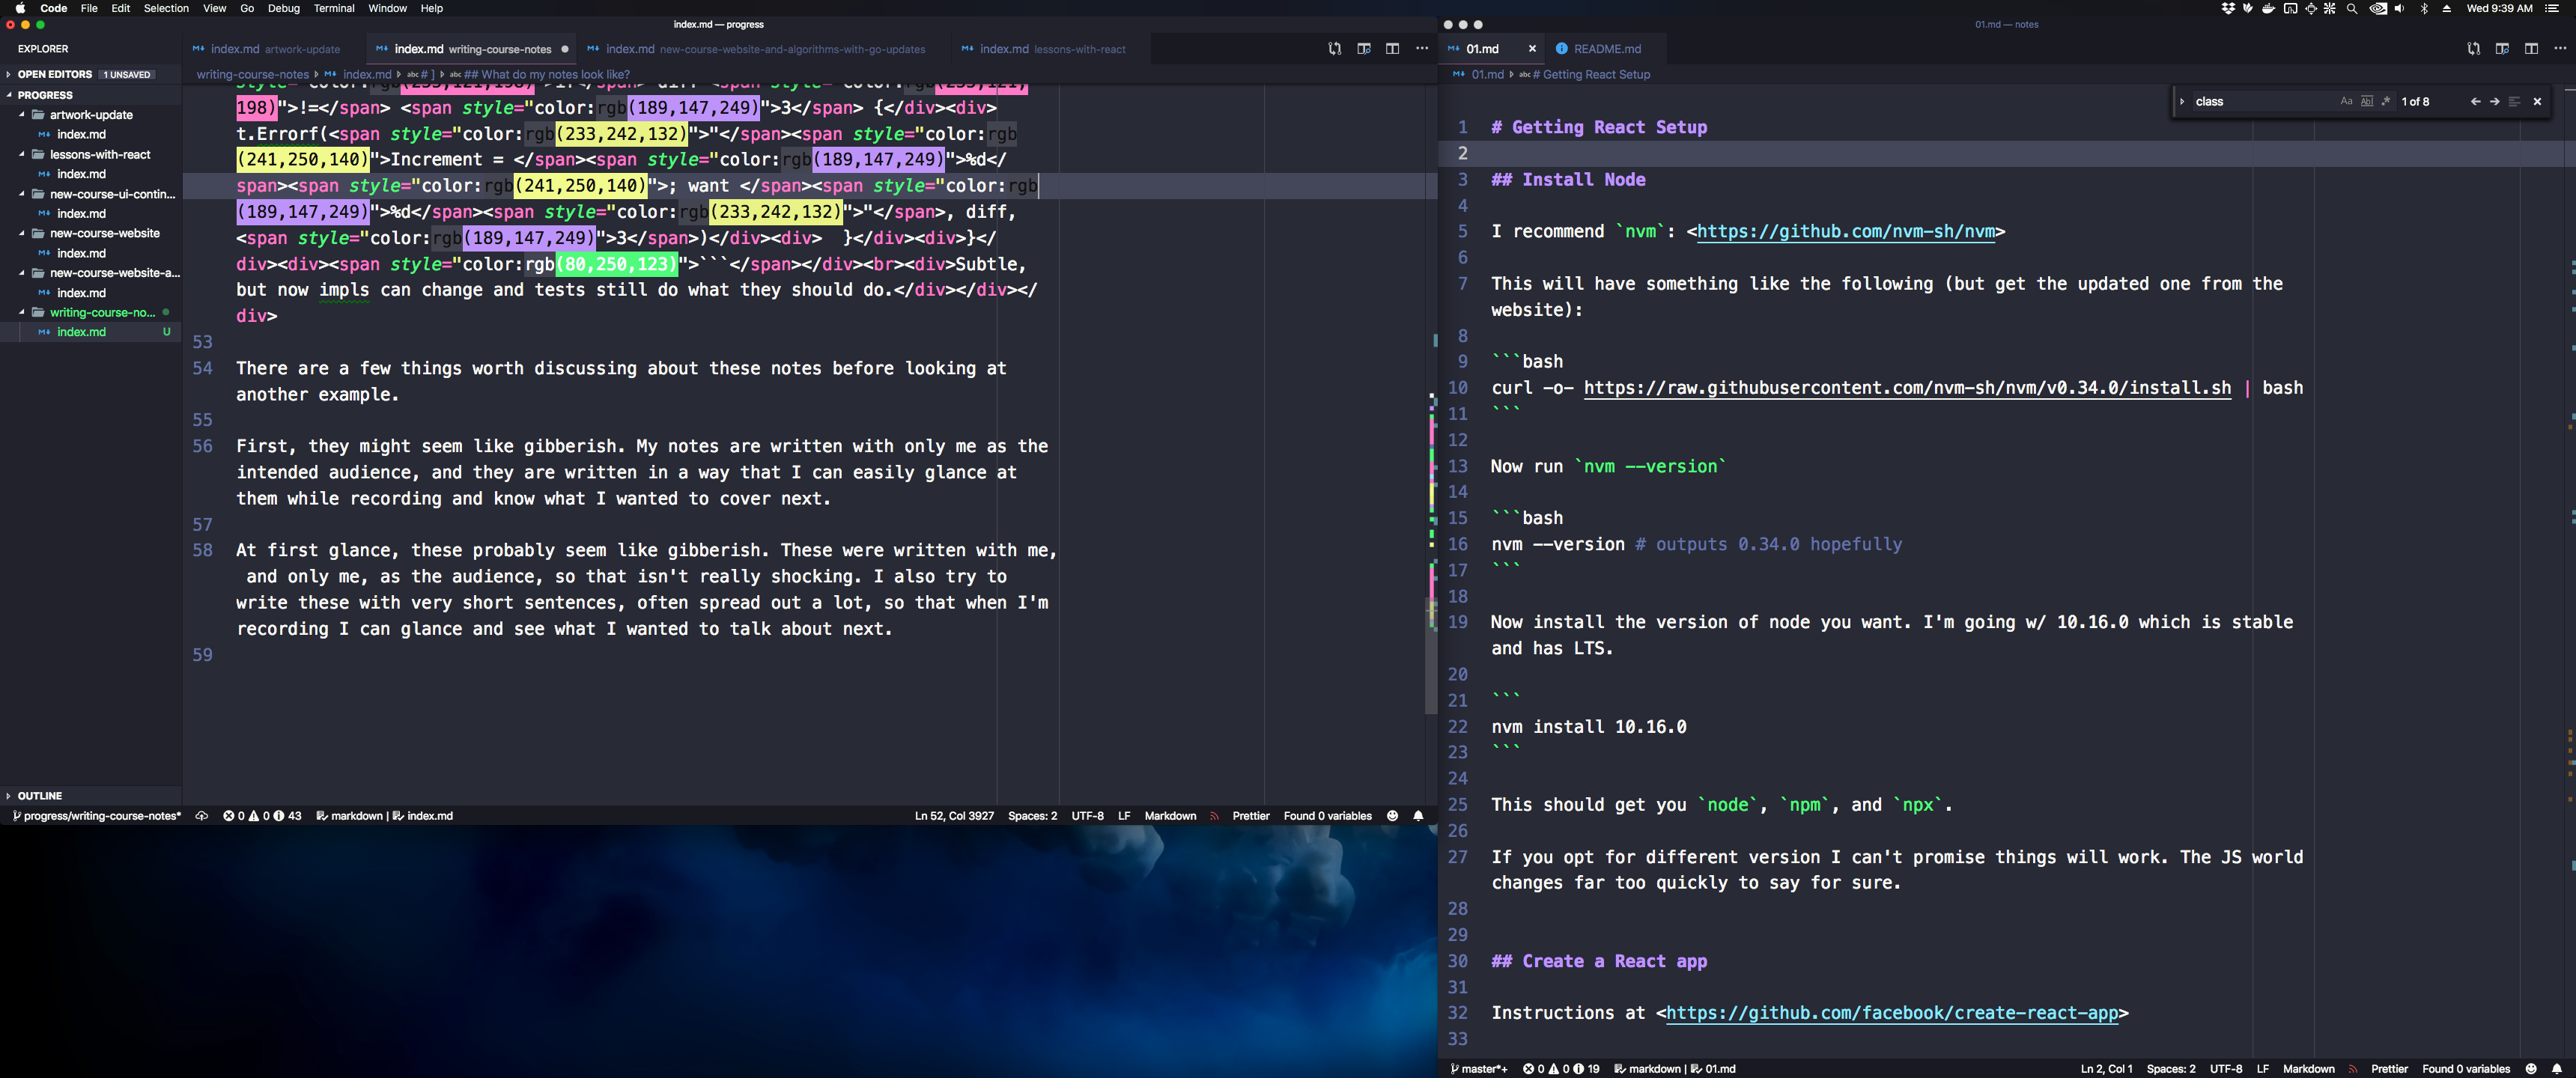Screen dimensions: 2576x1078
Task: Click master branch in notes status bar
Action: (x=1479, y=1069)
